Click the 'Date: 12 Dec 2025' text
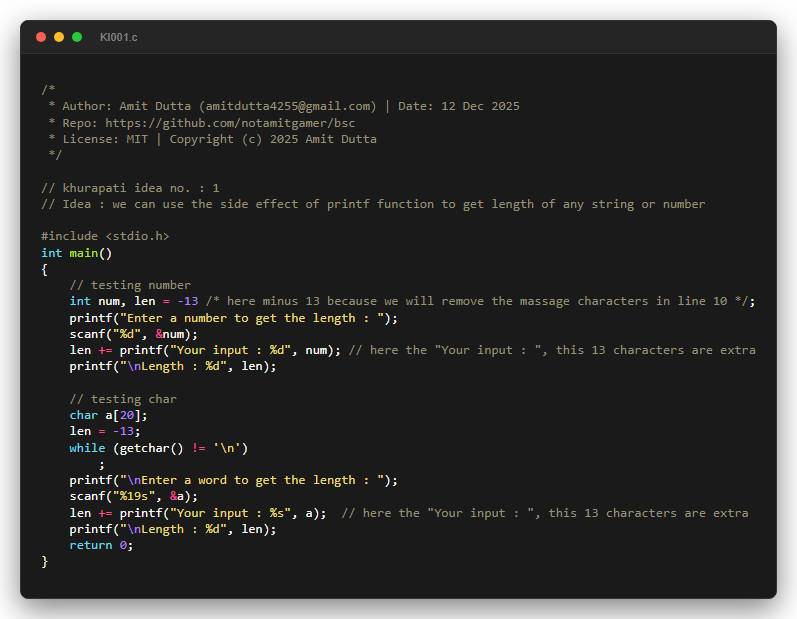This screenshot has height=619, width=797. tap(458, 106)
